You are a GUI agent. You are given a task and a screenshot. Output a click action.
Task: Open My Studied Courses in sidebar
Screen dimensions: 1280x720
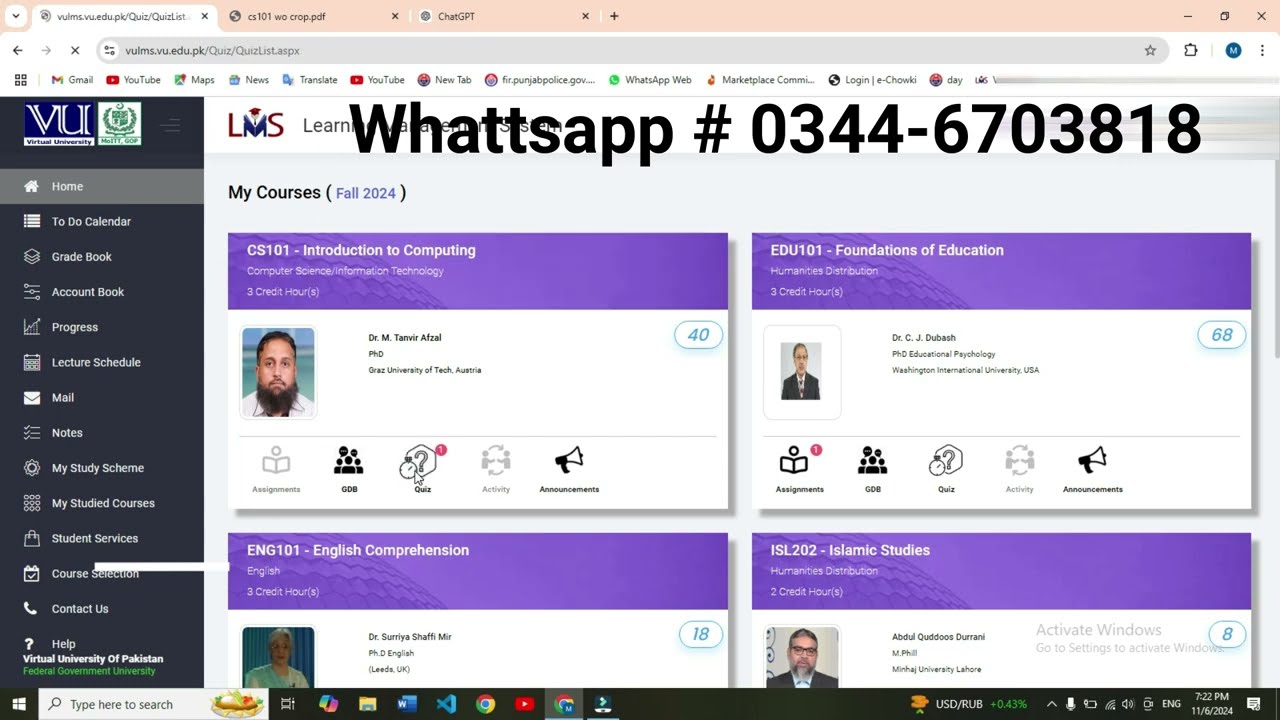click(x=102, y=503)
